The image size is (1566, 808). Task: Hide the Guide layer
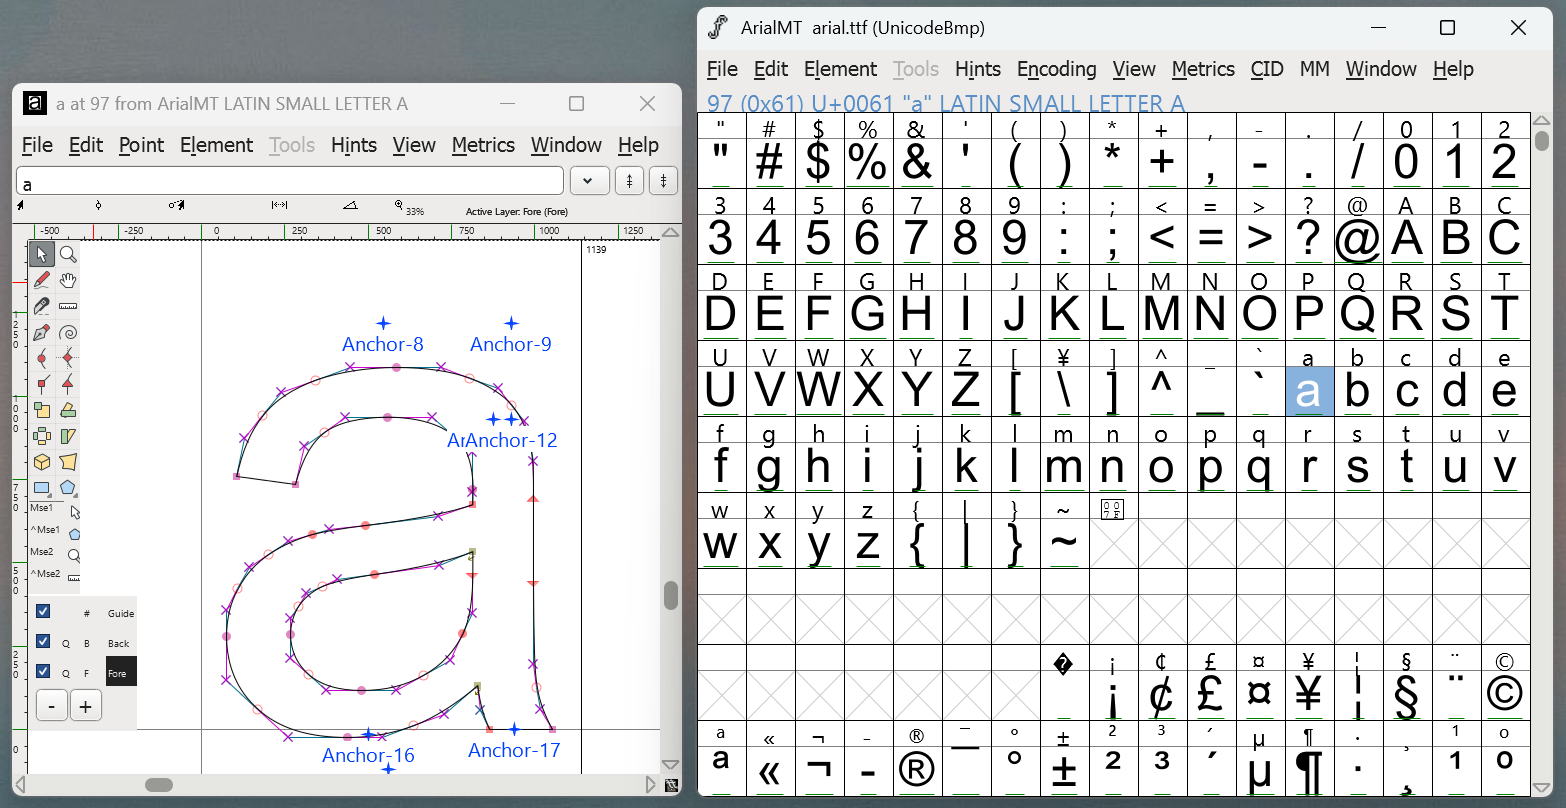pyautogui.click(x=43, y=611)
